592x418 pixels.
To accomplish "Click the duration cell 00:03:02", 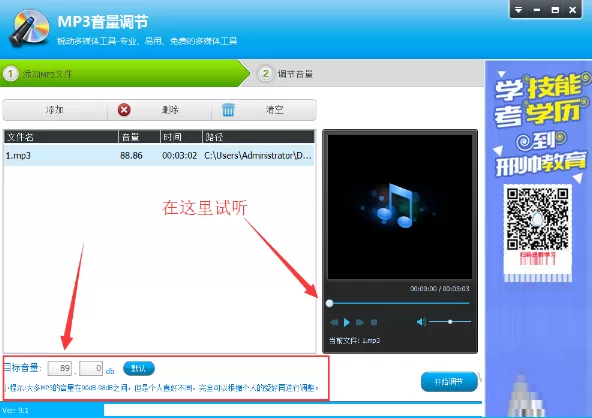I will pyautogui.click(x=179, y=155).
